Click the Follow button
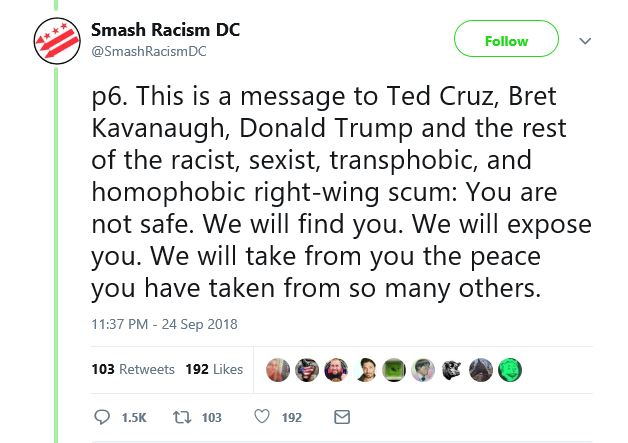Image resolution: width=628 pixels, height=443 pixels. click(506, 39)
